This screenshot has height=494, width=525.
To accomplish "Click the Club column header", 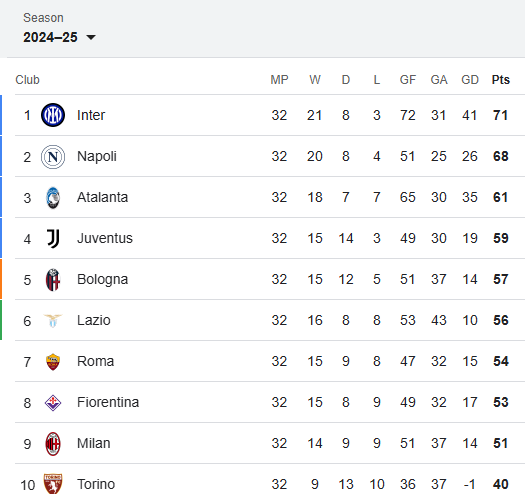I will [27, 80].
